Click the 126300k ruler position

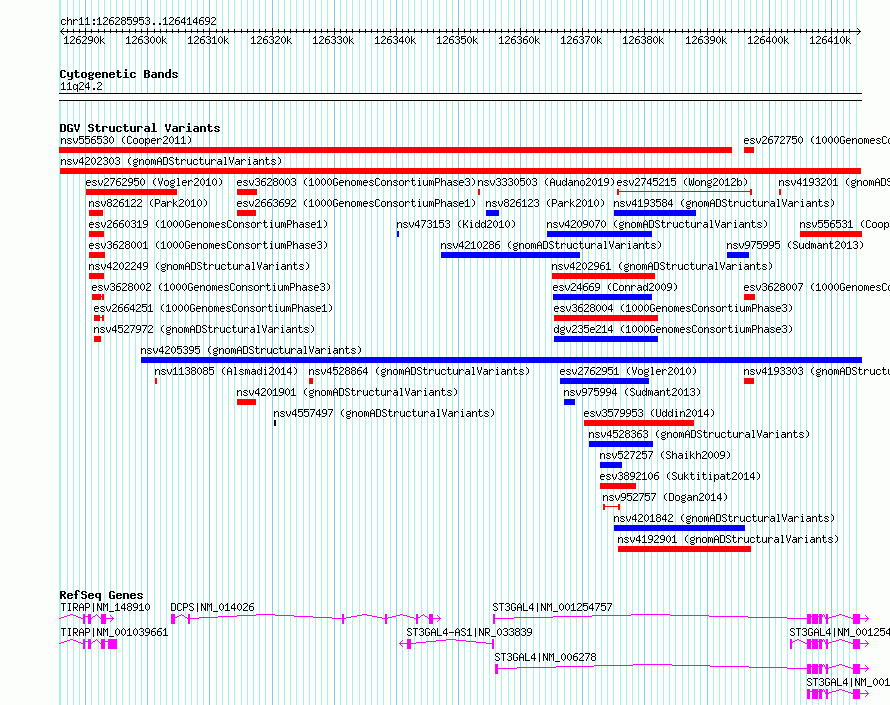pos(146,40)
